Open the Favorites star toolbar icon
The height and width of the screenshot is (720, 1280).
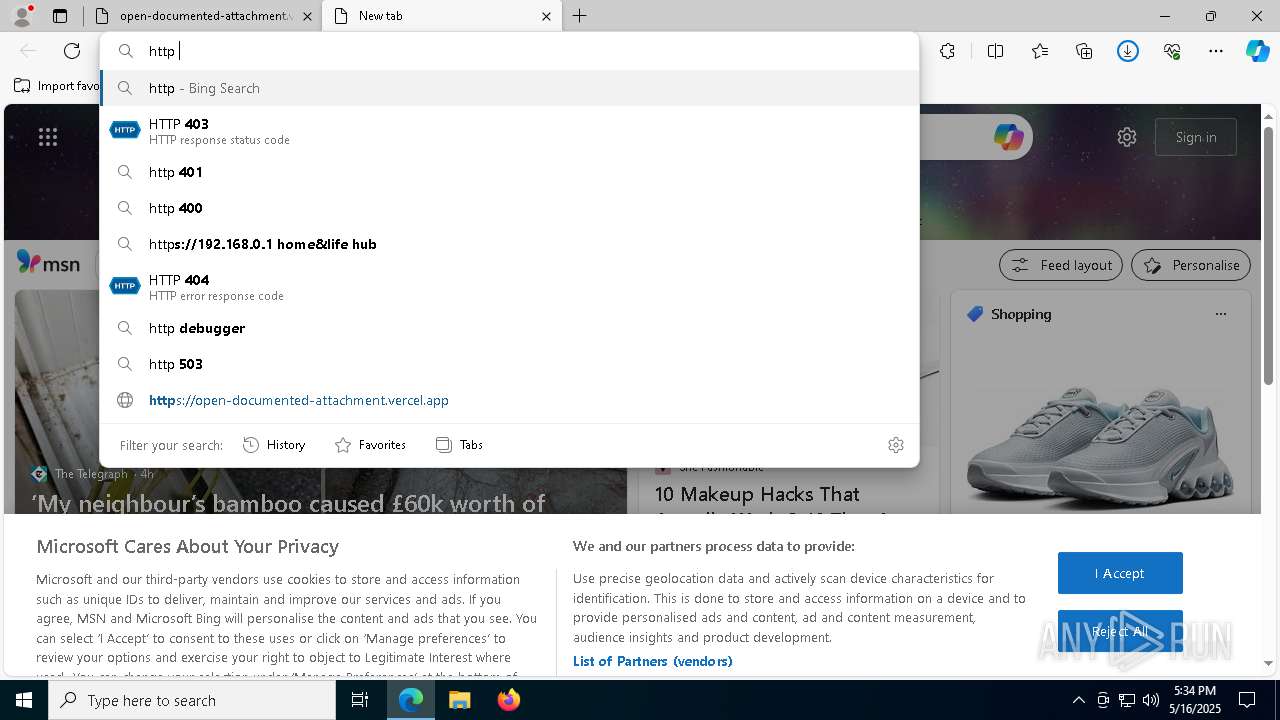click(1040, 51)
